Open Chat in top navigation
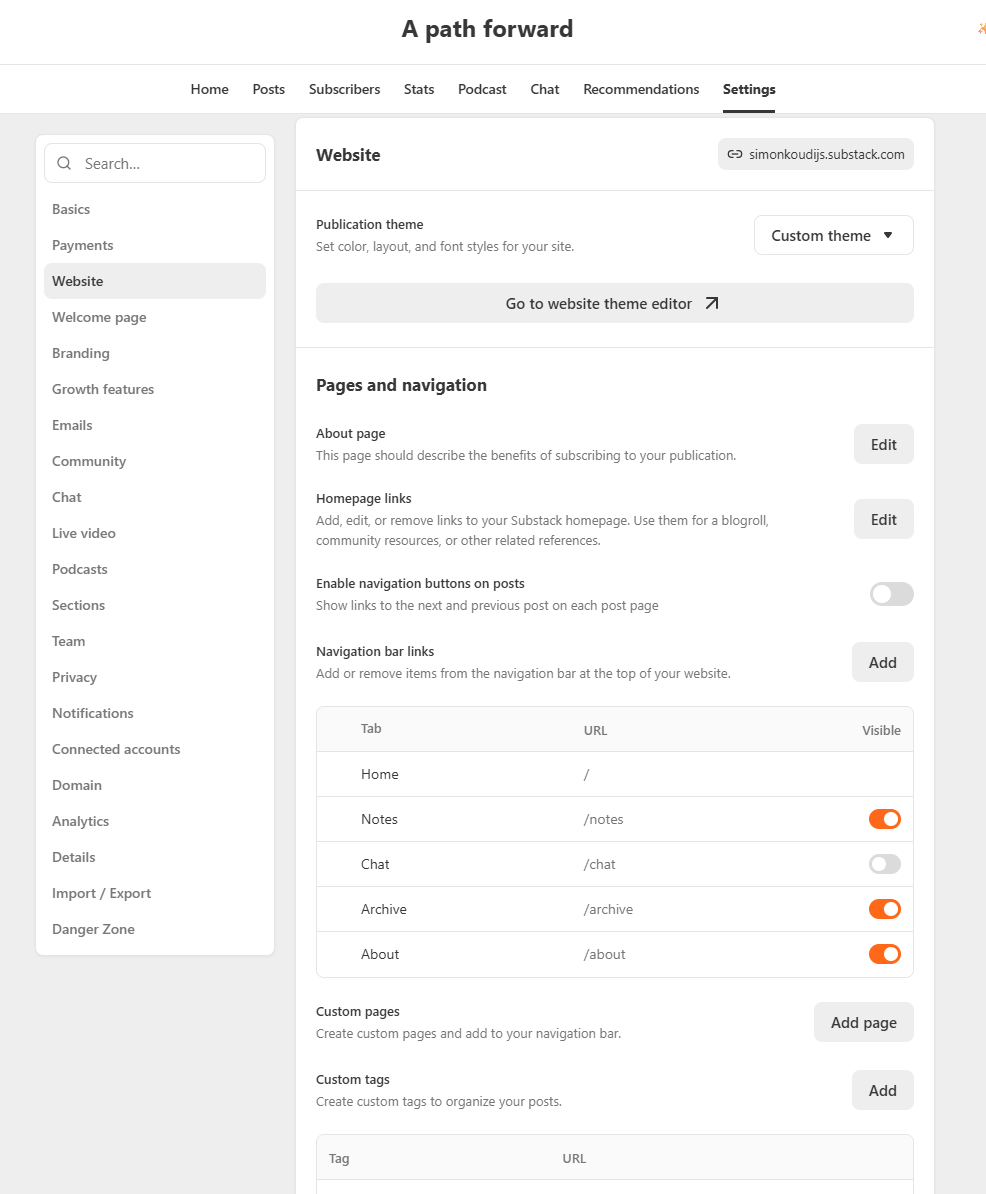The image size is (986, 1194). [544, 89]
